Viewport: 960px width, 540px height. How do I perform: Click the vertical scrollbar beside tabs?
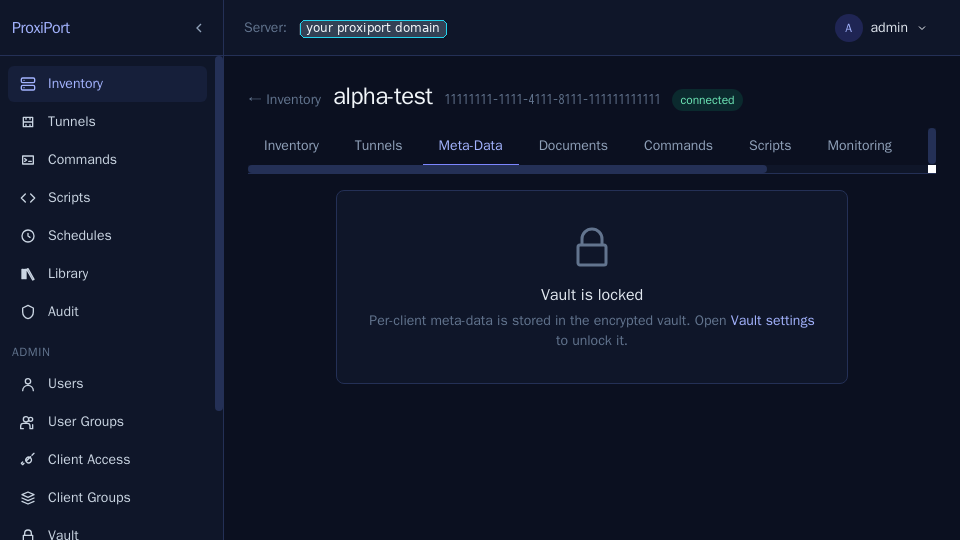[x=932, y=146]
